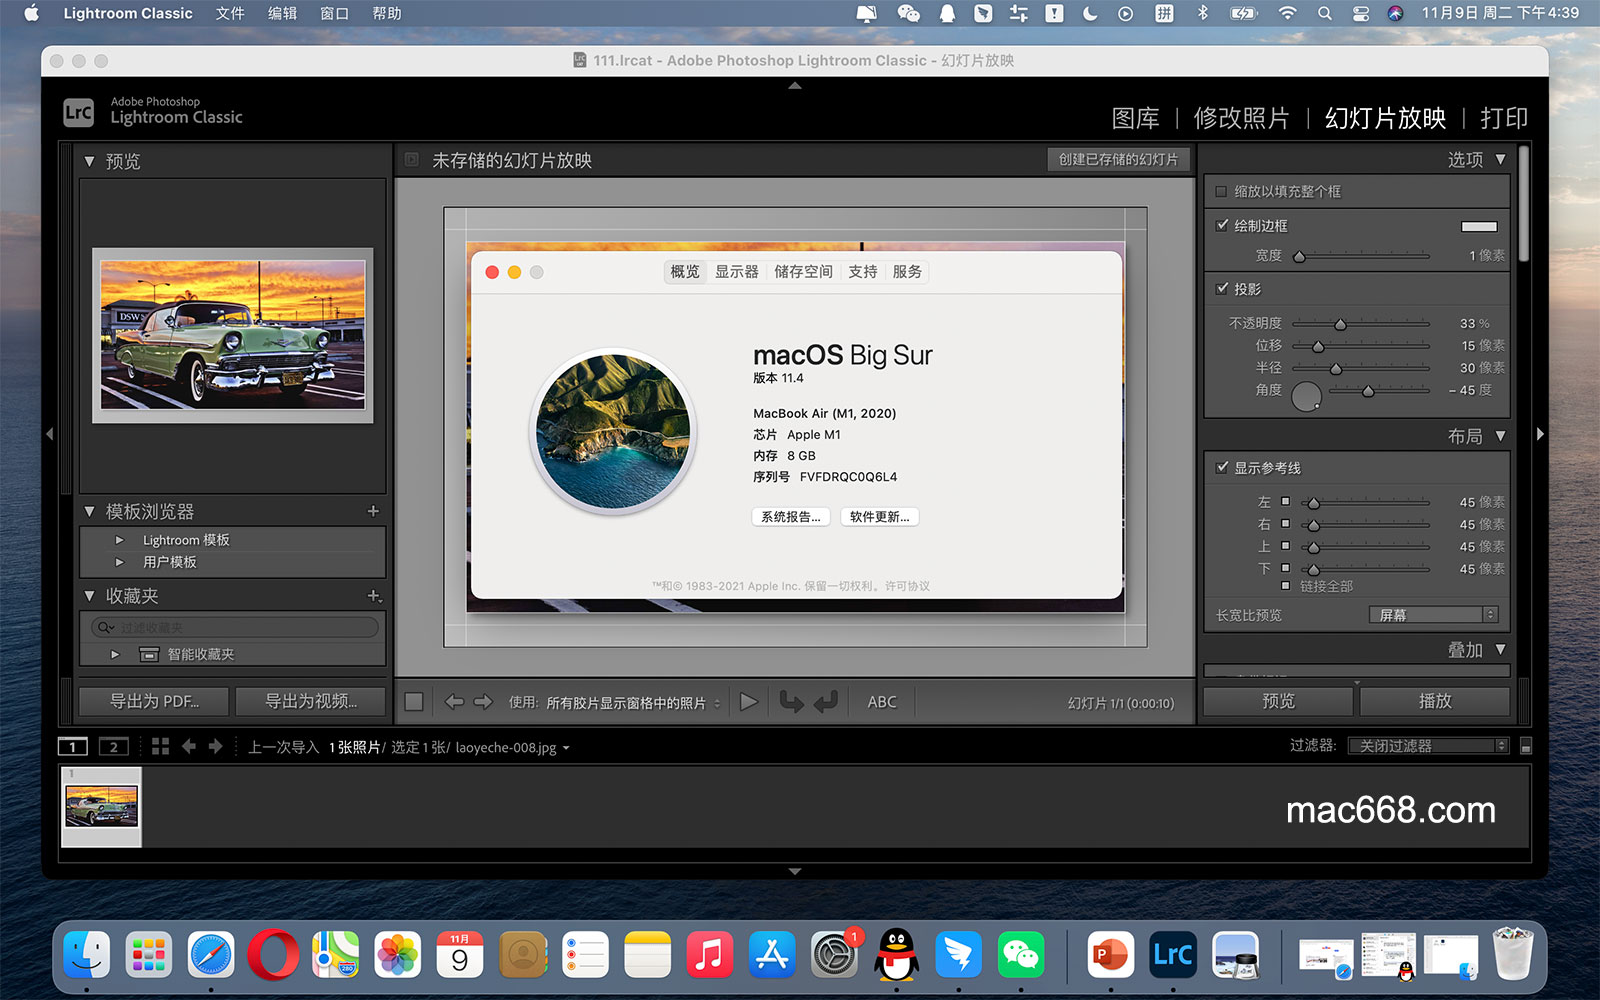
Task: Click the 预览 button in right panel
Action: click(x=1278, y=701)
